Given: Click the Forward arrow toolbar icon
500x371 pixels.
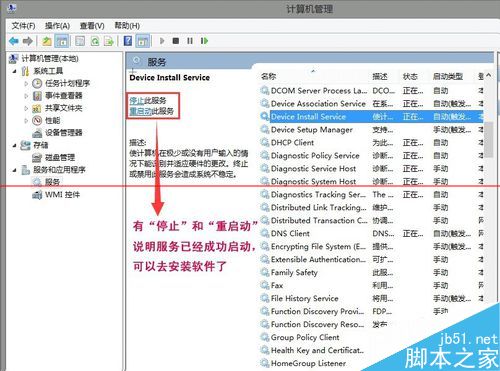Looking at the screenshot, I should pyautogui.click(x=28, y=41).
